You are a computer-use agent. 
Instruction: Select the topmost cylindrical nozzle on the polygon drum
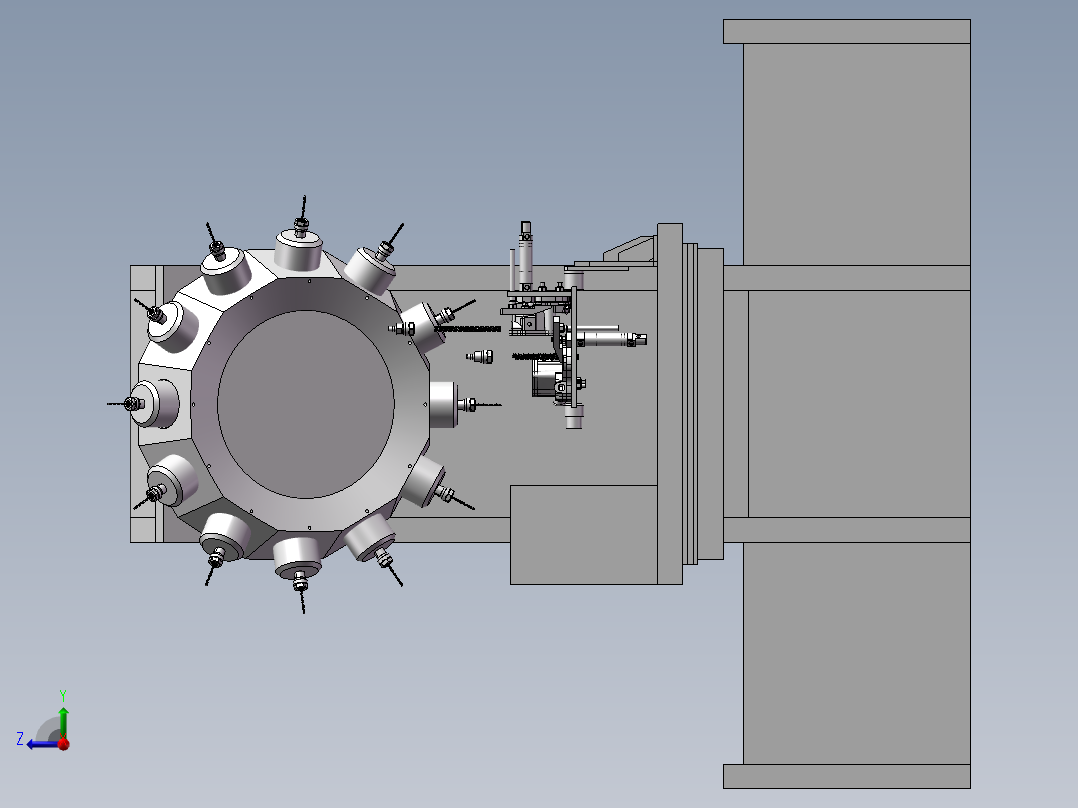tap(299, 250)
